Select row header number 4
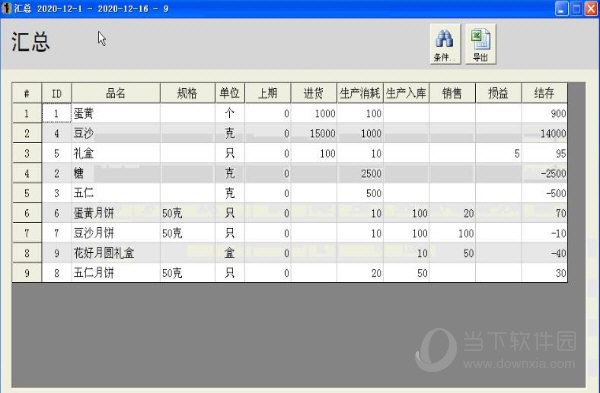Viewport: 600px width, 393px height. tap(27, 173)
